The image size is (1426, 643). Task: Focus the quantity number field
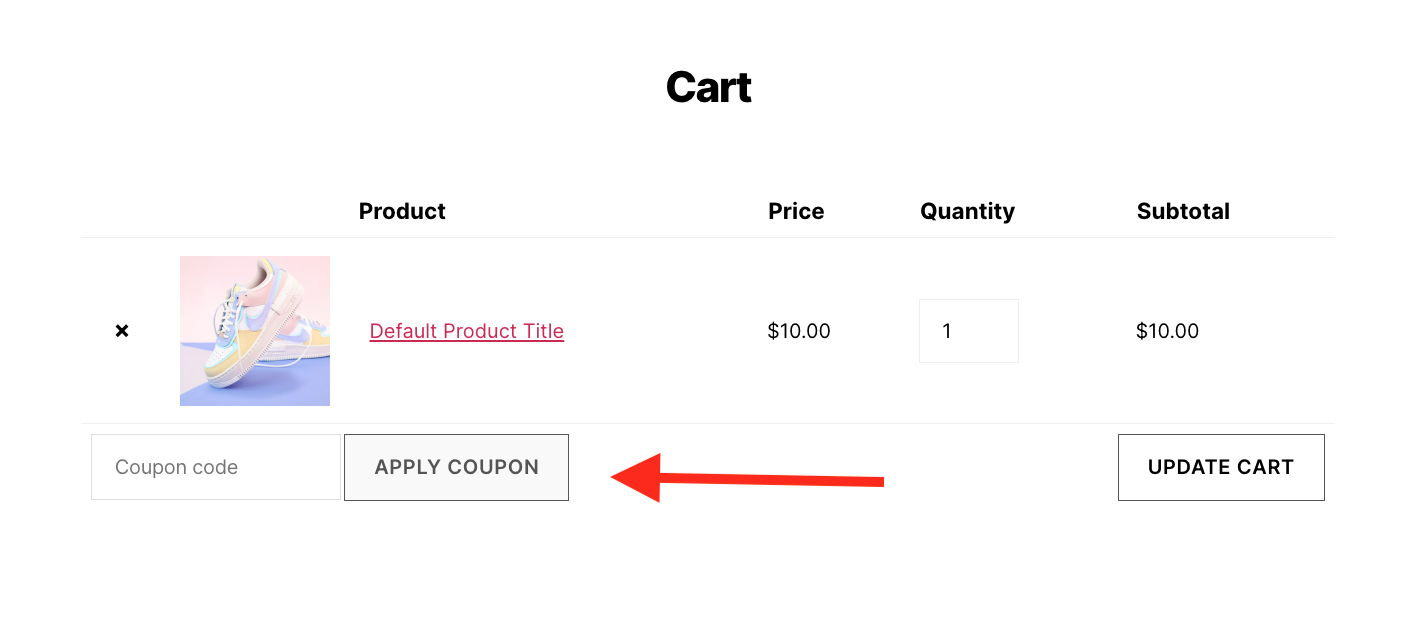(968, 331)
